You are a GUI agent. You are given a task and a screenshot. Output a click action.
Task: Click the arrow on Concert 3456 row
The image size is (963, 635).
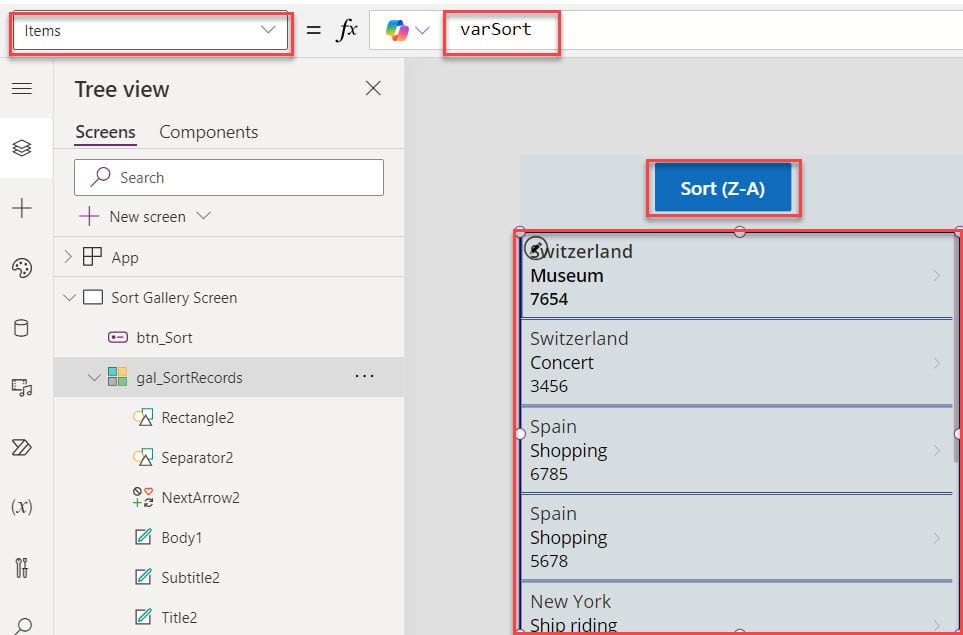(x=937, y=363)
